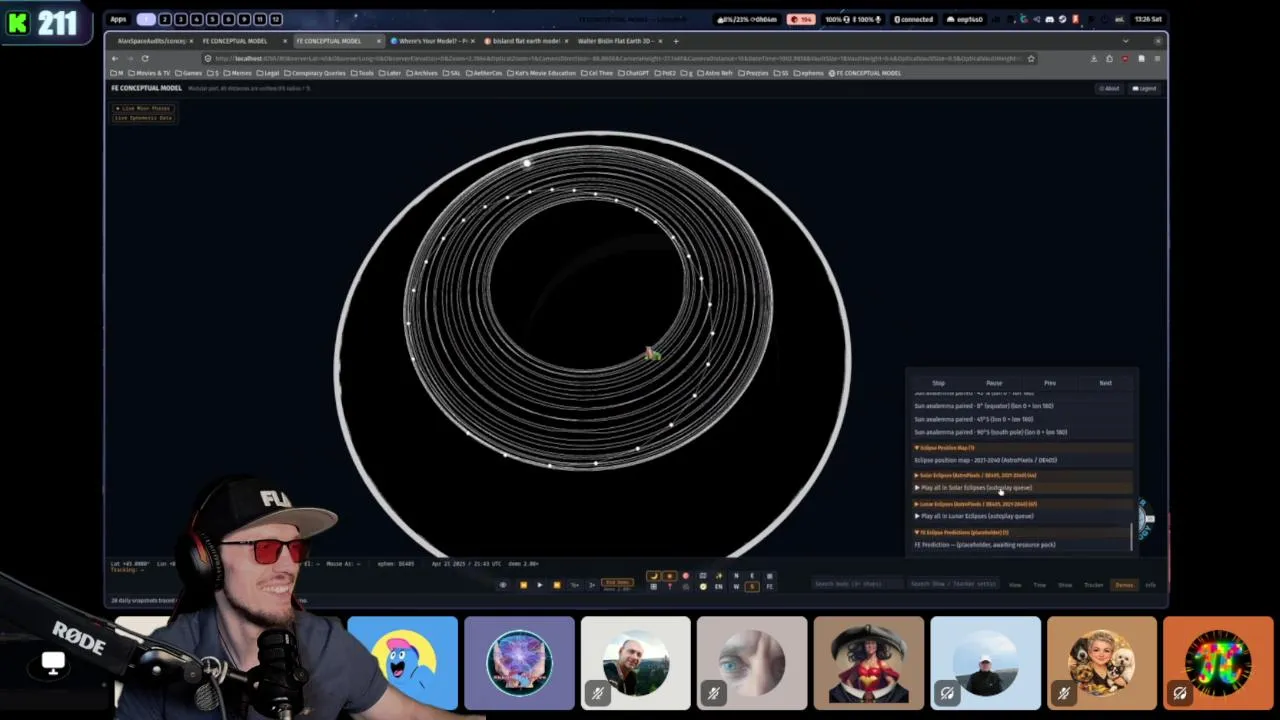Open the ChatGPT bookmark folder
Screen dimensions: 1280x720
tap(635, 73)
